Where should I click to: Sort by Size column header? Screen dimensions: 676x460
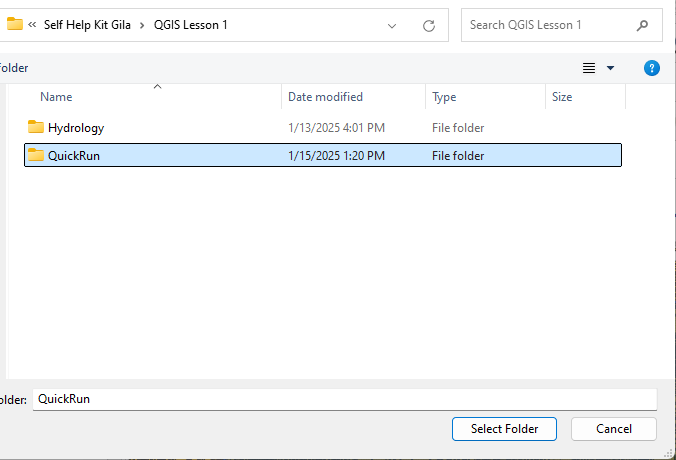coord(562,97)
